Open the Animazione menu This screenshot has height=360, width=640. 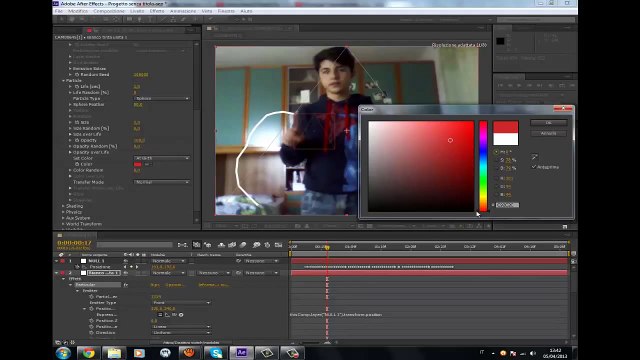(183, 11)
